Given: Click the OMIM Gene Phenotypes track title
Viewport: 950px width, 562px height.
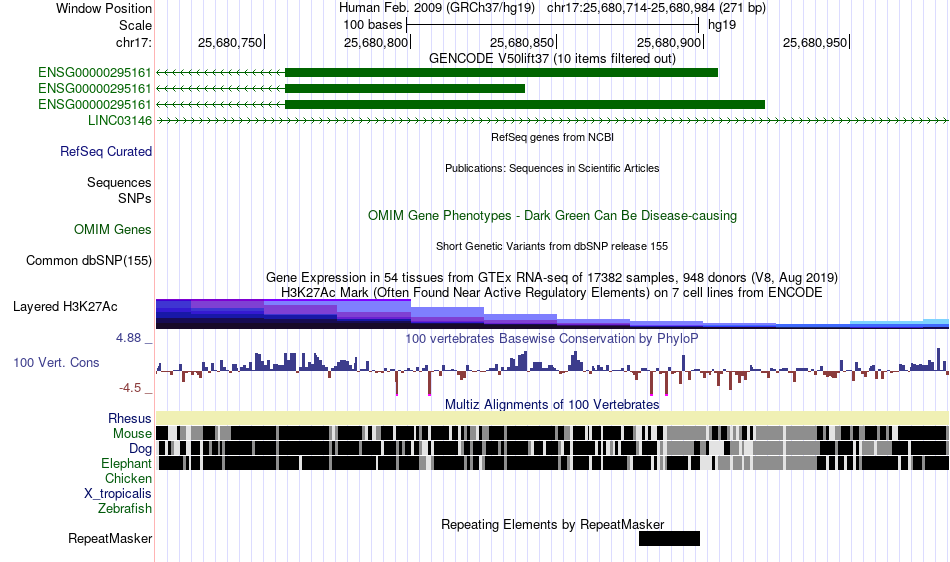Looking at the screenshot, I should click(x=553, y=216).
